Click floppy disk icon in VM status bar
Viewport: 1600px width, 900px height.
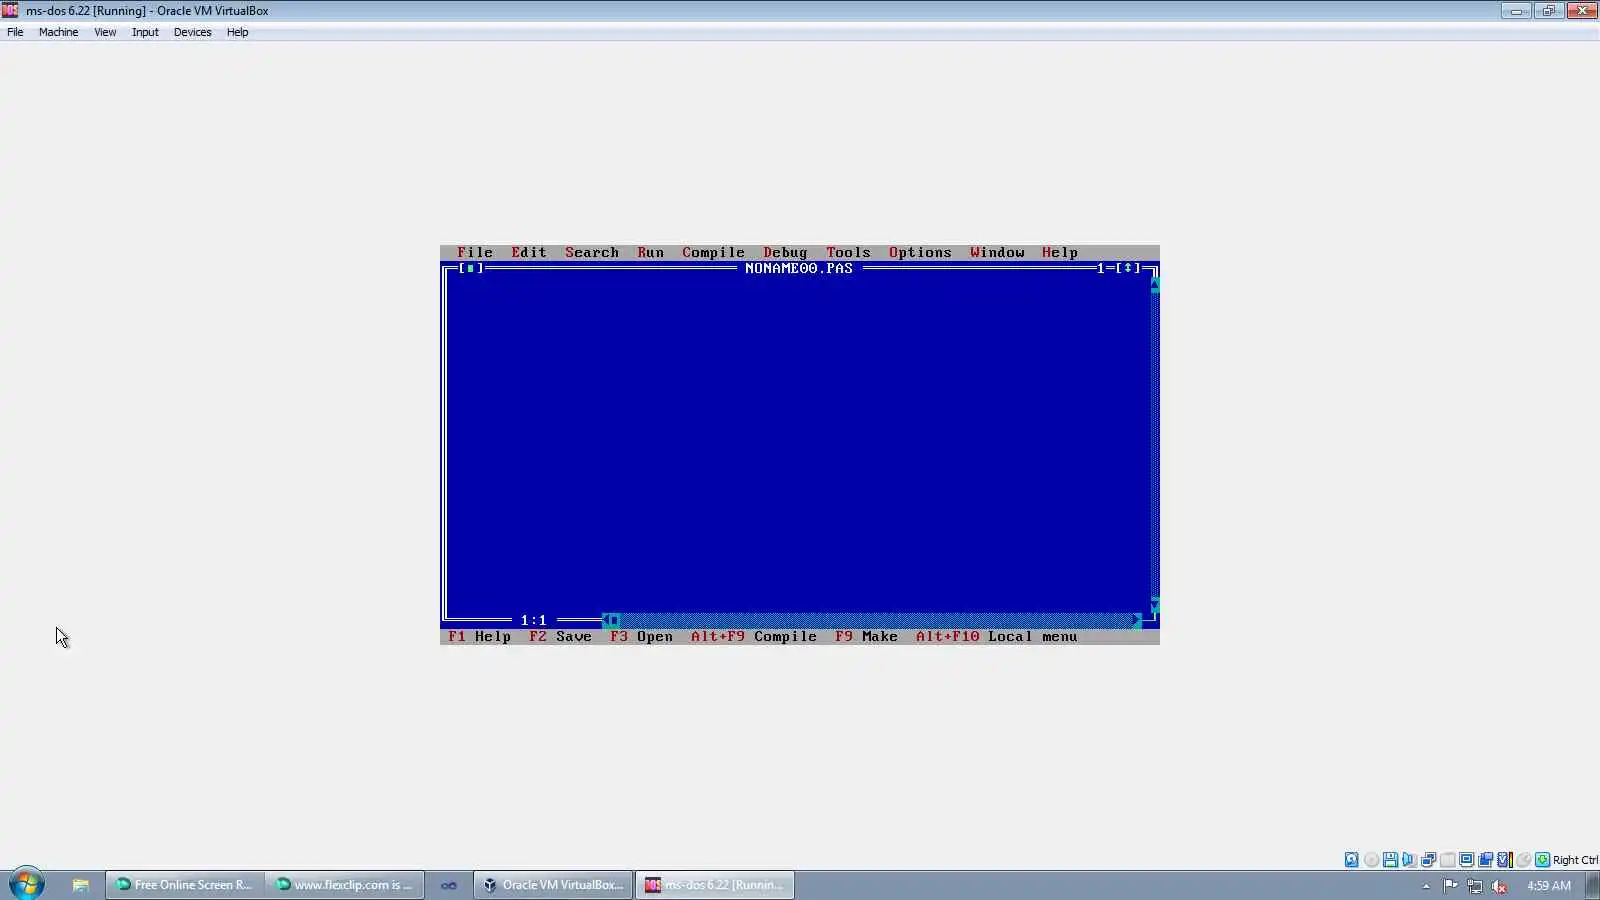tap(1390, 860)
